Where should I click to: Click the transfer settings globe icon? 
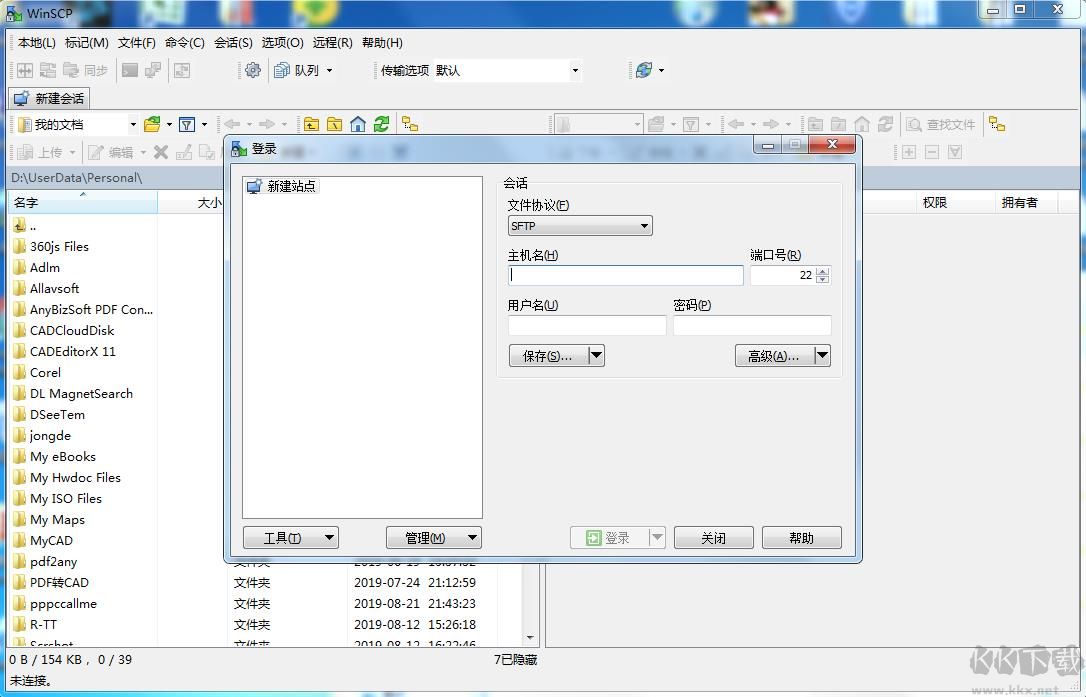pyautogui.click(x=642, y=70)
